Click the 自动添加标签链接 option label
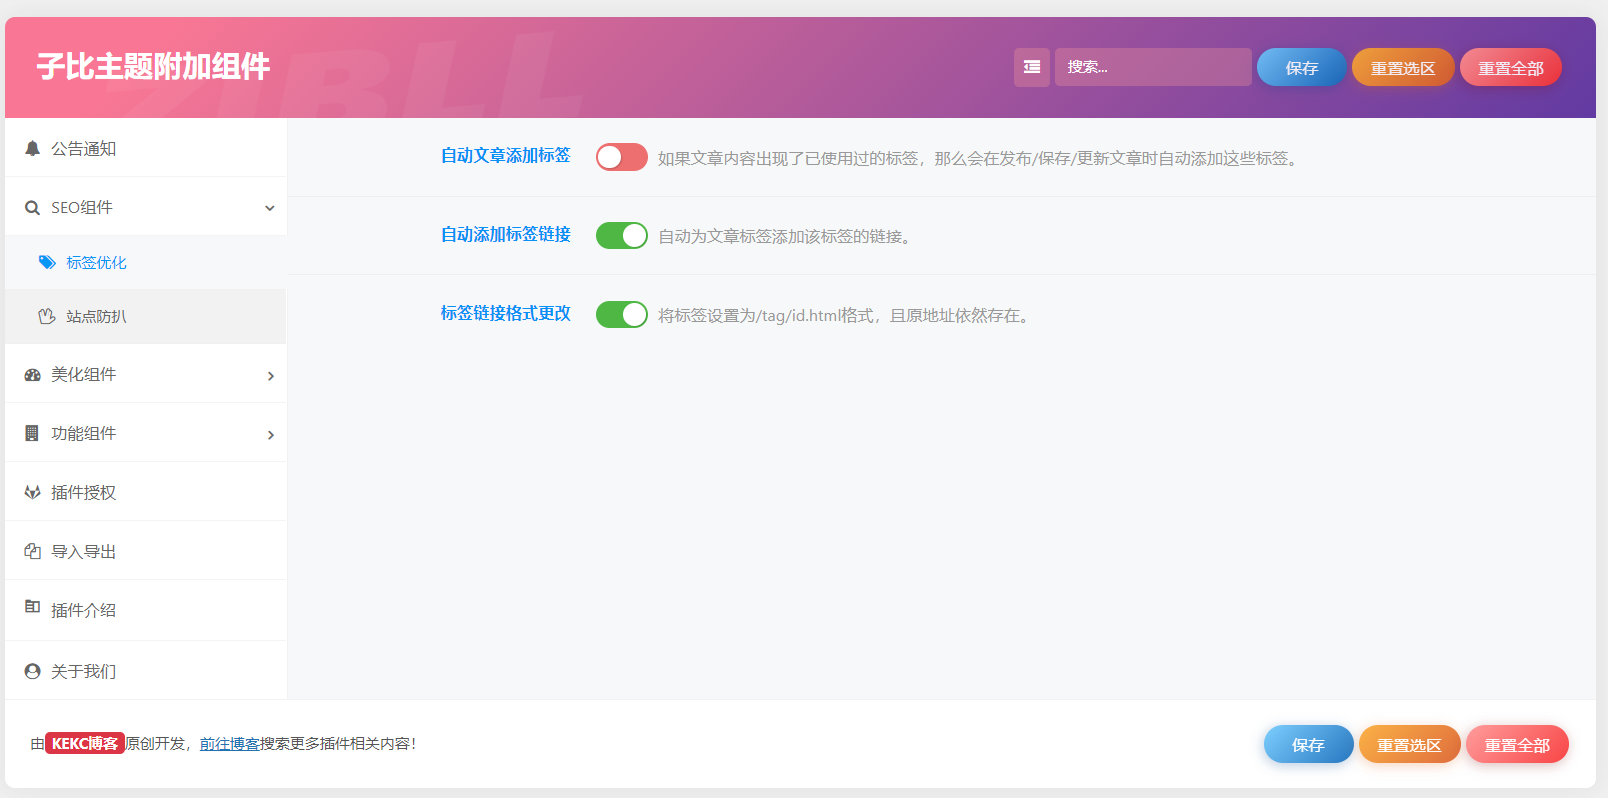 506,234
